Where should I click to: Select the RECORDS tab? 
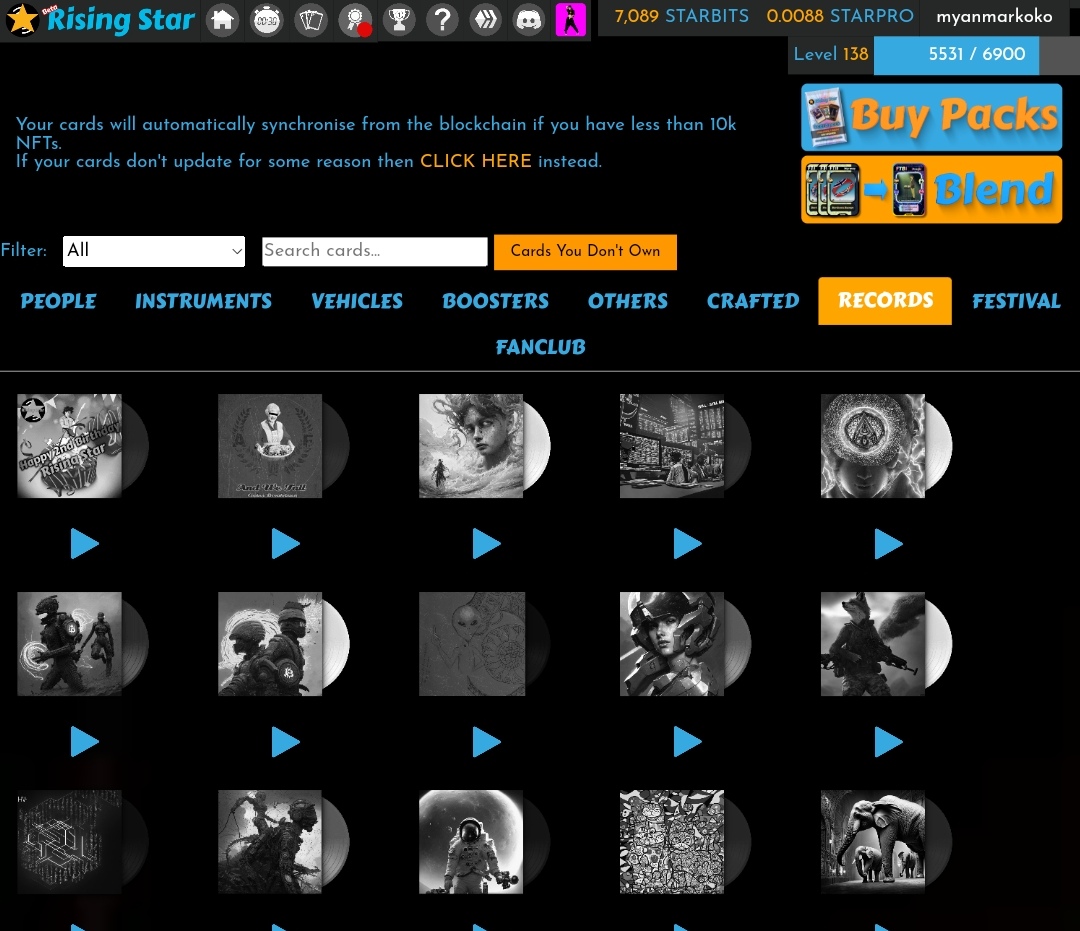click(885, 301)
